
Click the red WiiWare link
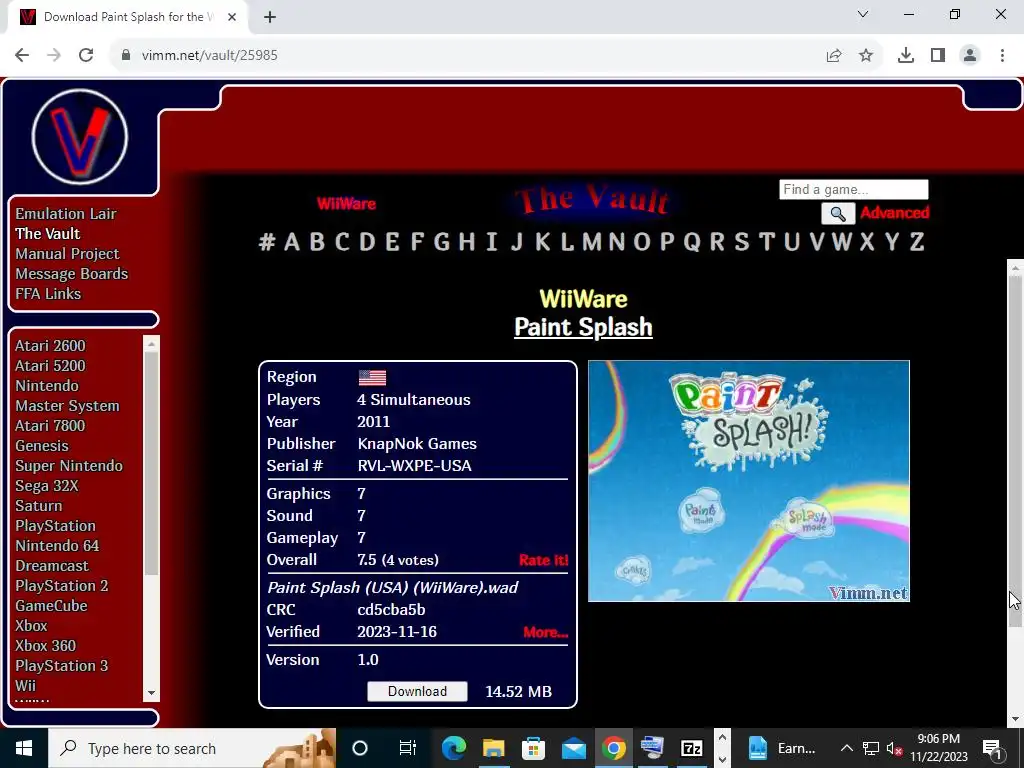click(346, 204)
